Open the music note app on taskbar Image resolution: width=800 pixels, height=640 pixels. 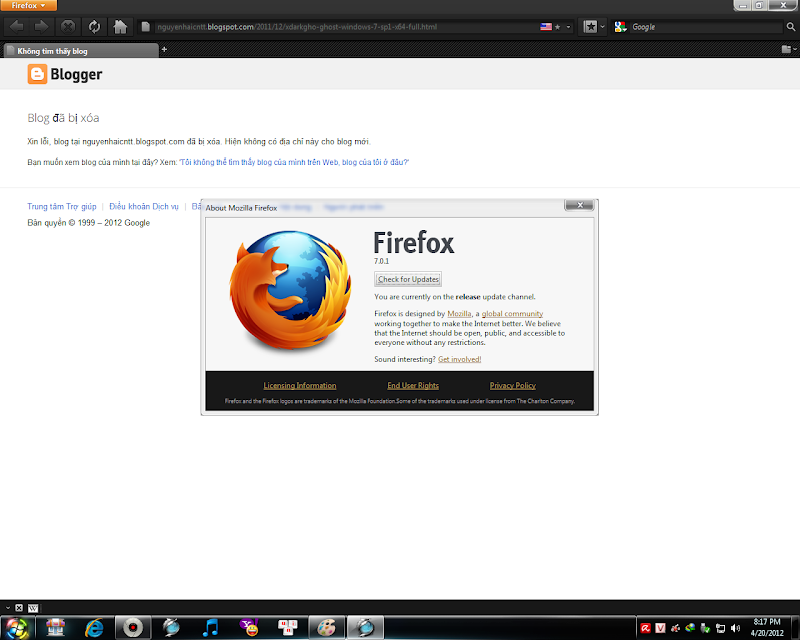(210, 628)
